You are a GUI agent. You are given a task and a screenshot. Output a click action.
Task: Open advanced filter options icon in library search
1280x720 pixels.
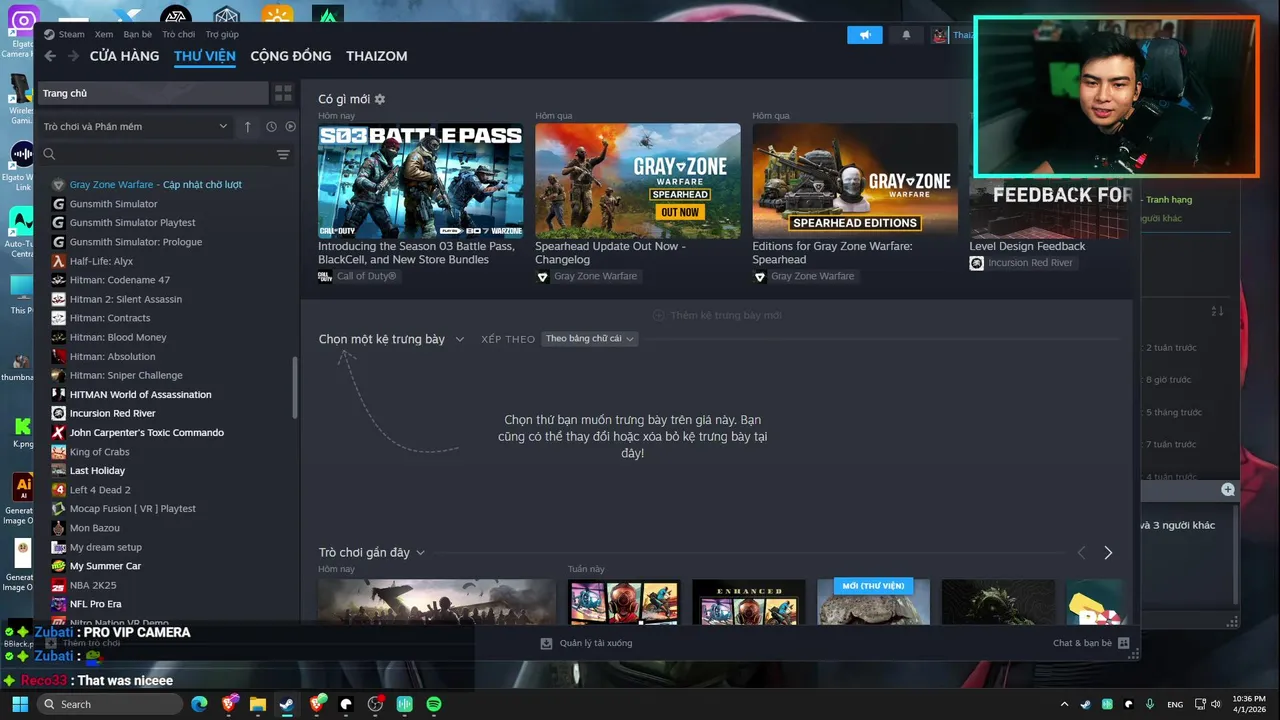pos(283,155)
